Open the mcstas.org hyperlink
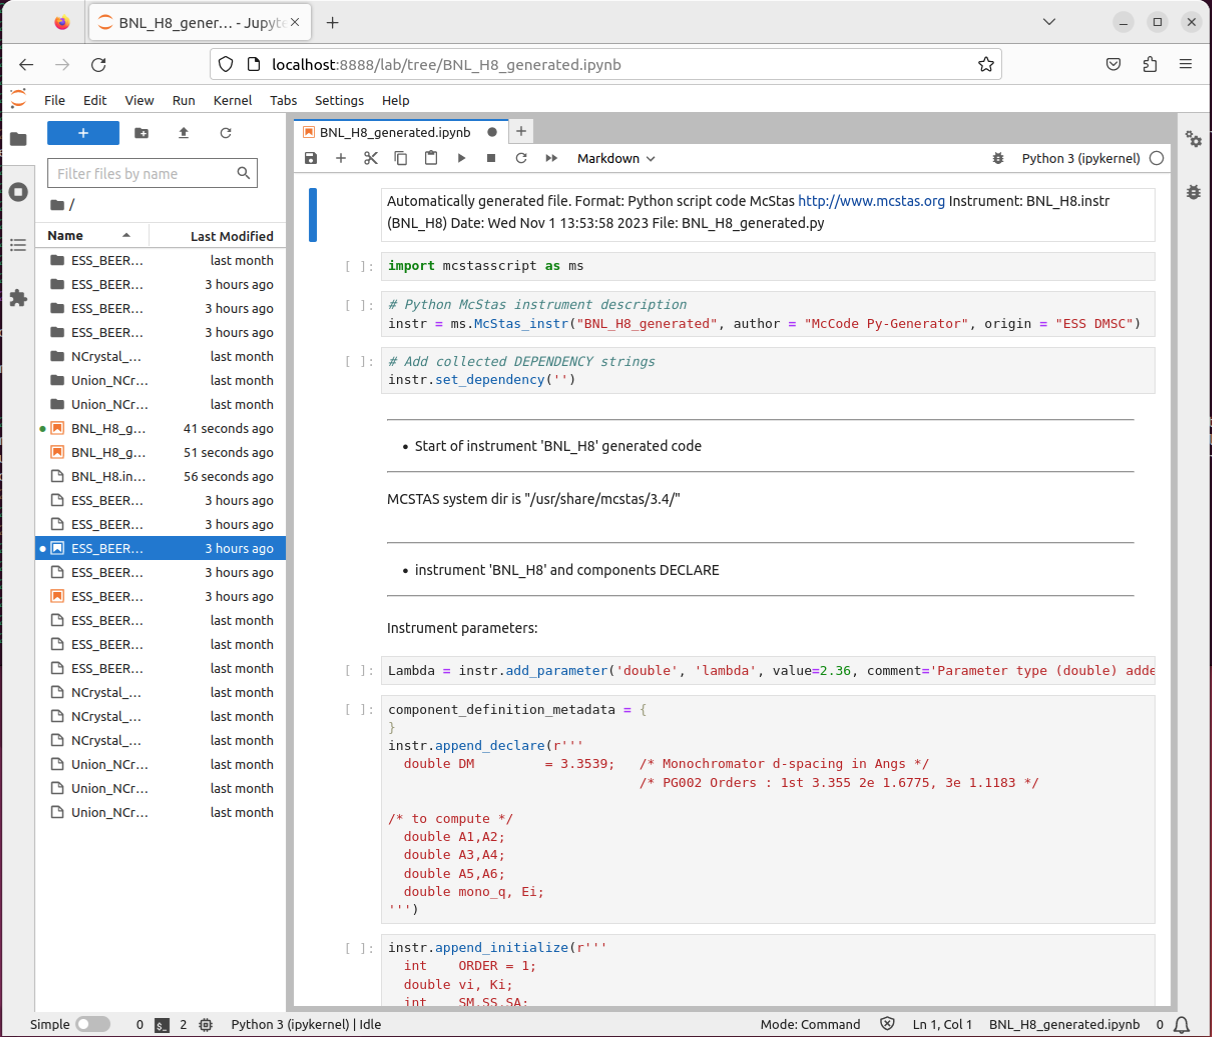Screen dimensions: 1212x1037 (x=871, y=201)
